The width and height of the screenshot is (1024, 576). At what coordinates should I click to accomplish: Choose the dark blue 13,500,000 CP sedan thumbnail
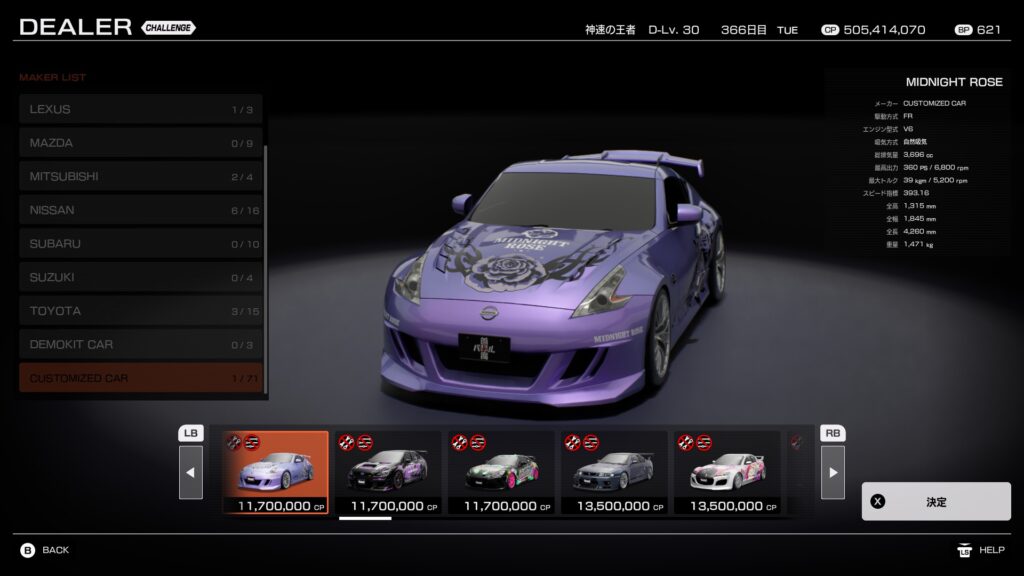(613, 472)
